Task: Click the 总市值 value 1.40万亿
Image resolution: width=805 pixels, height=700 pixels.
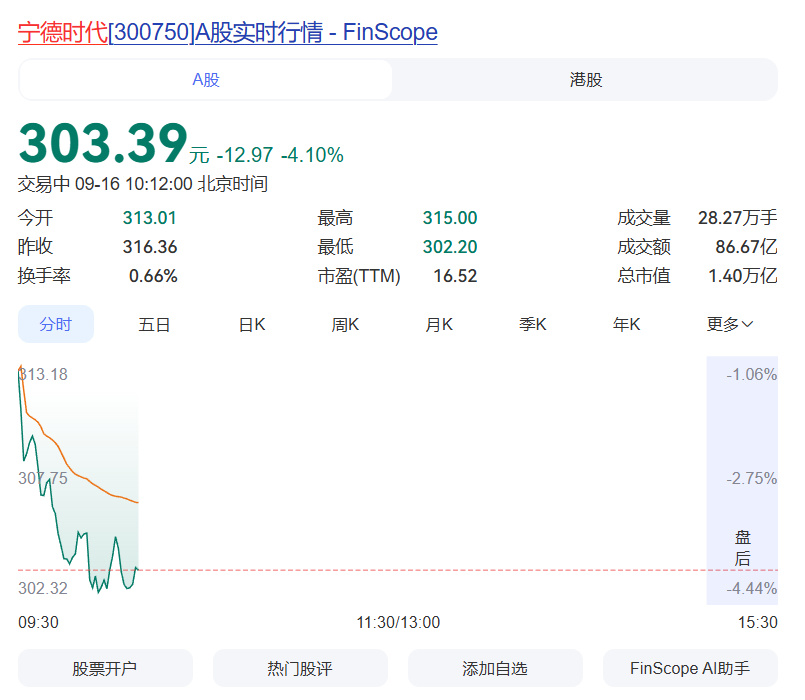Action: pos(743,276)
